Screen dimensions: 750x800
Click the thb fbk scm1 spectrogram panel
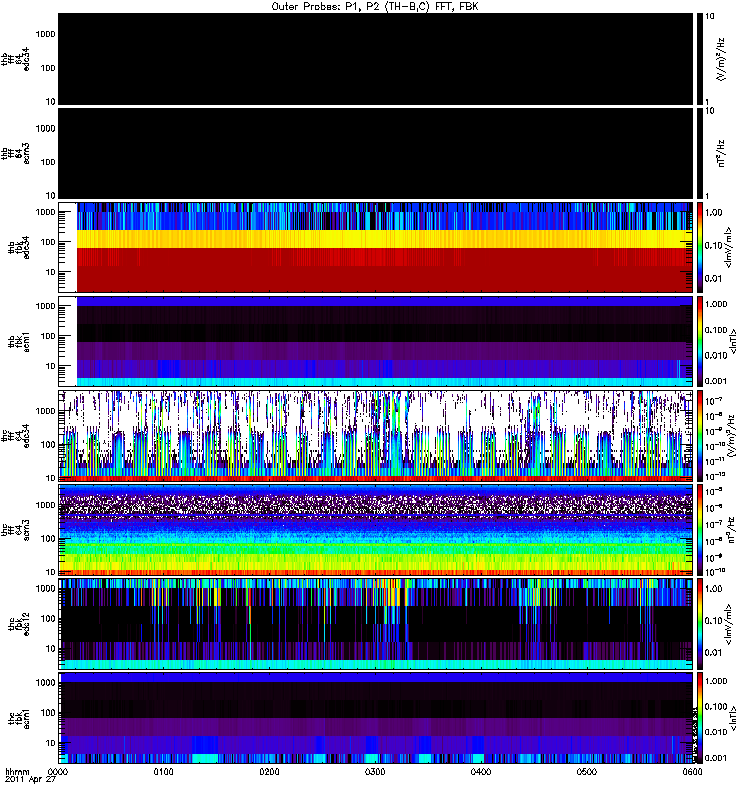376,341
